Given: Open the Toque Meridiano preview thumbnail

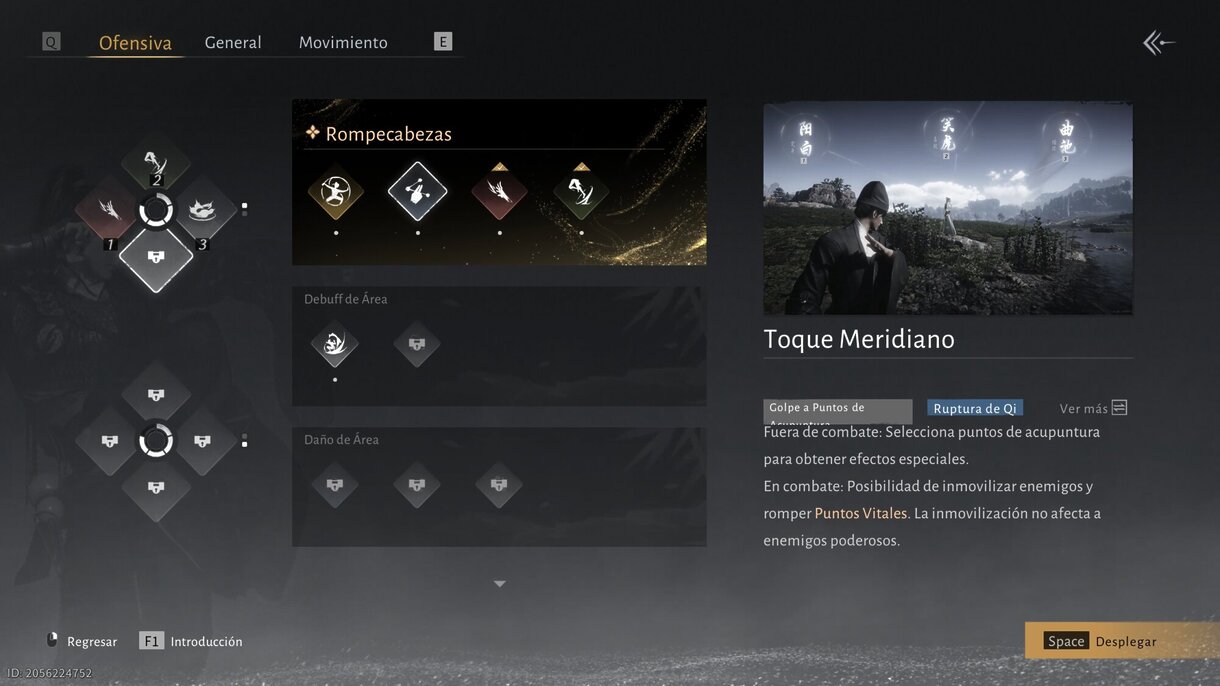Looking at the screenshot, I should (x=948, y=208).
